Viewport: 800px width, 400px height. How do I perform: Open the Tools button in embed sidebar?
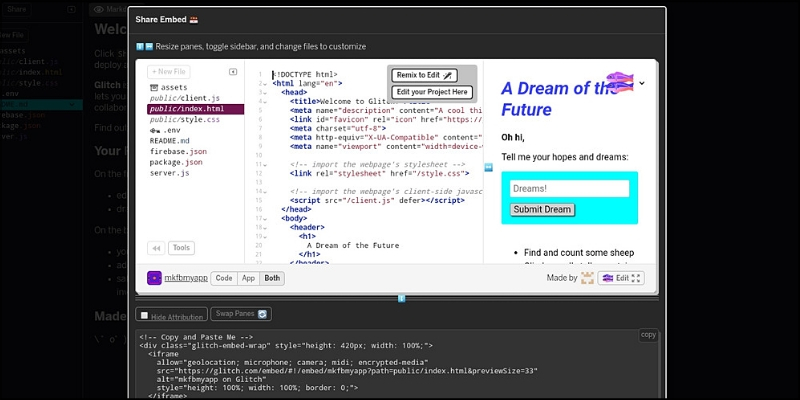tap(181, 248)
